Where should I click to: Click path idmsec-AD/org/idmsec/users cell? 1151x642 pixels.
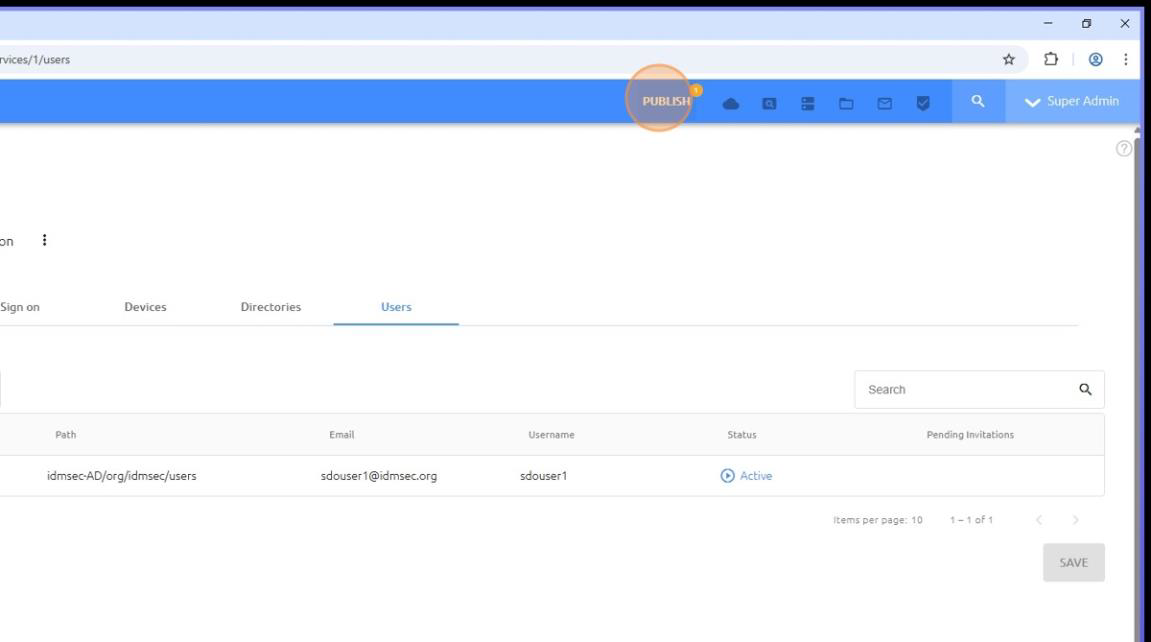(x=122, y=475)
